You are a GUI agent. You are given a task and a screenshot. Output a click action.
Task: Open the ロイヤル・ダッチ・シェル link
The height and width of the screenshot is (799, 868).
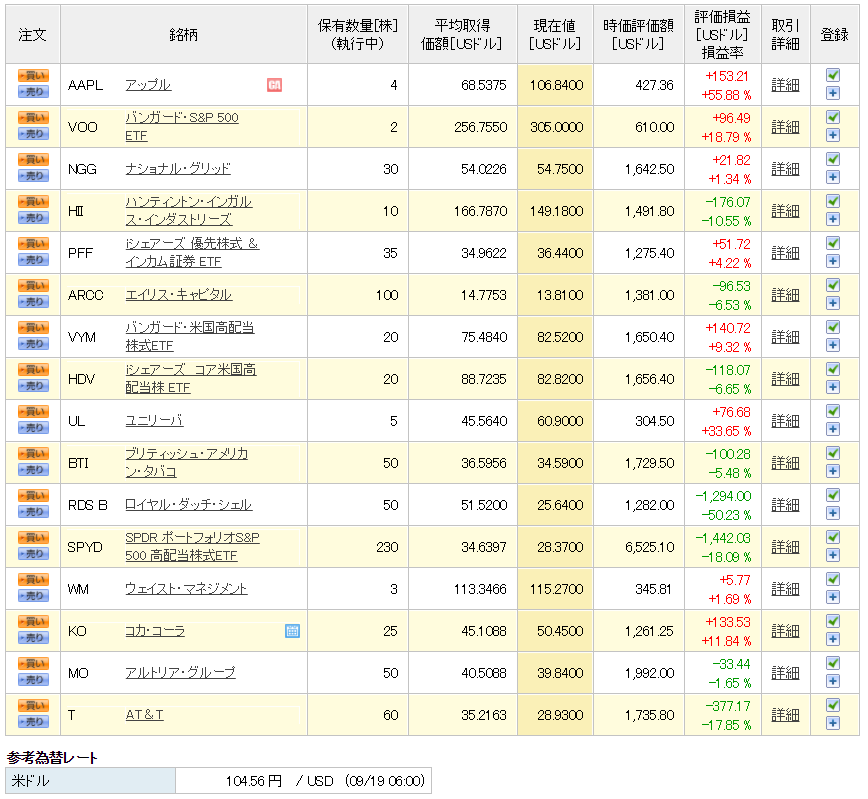[188, 505]
